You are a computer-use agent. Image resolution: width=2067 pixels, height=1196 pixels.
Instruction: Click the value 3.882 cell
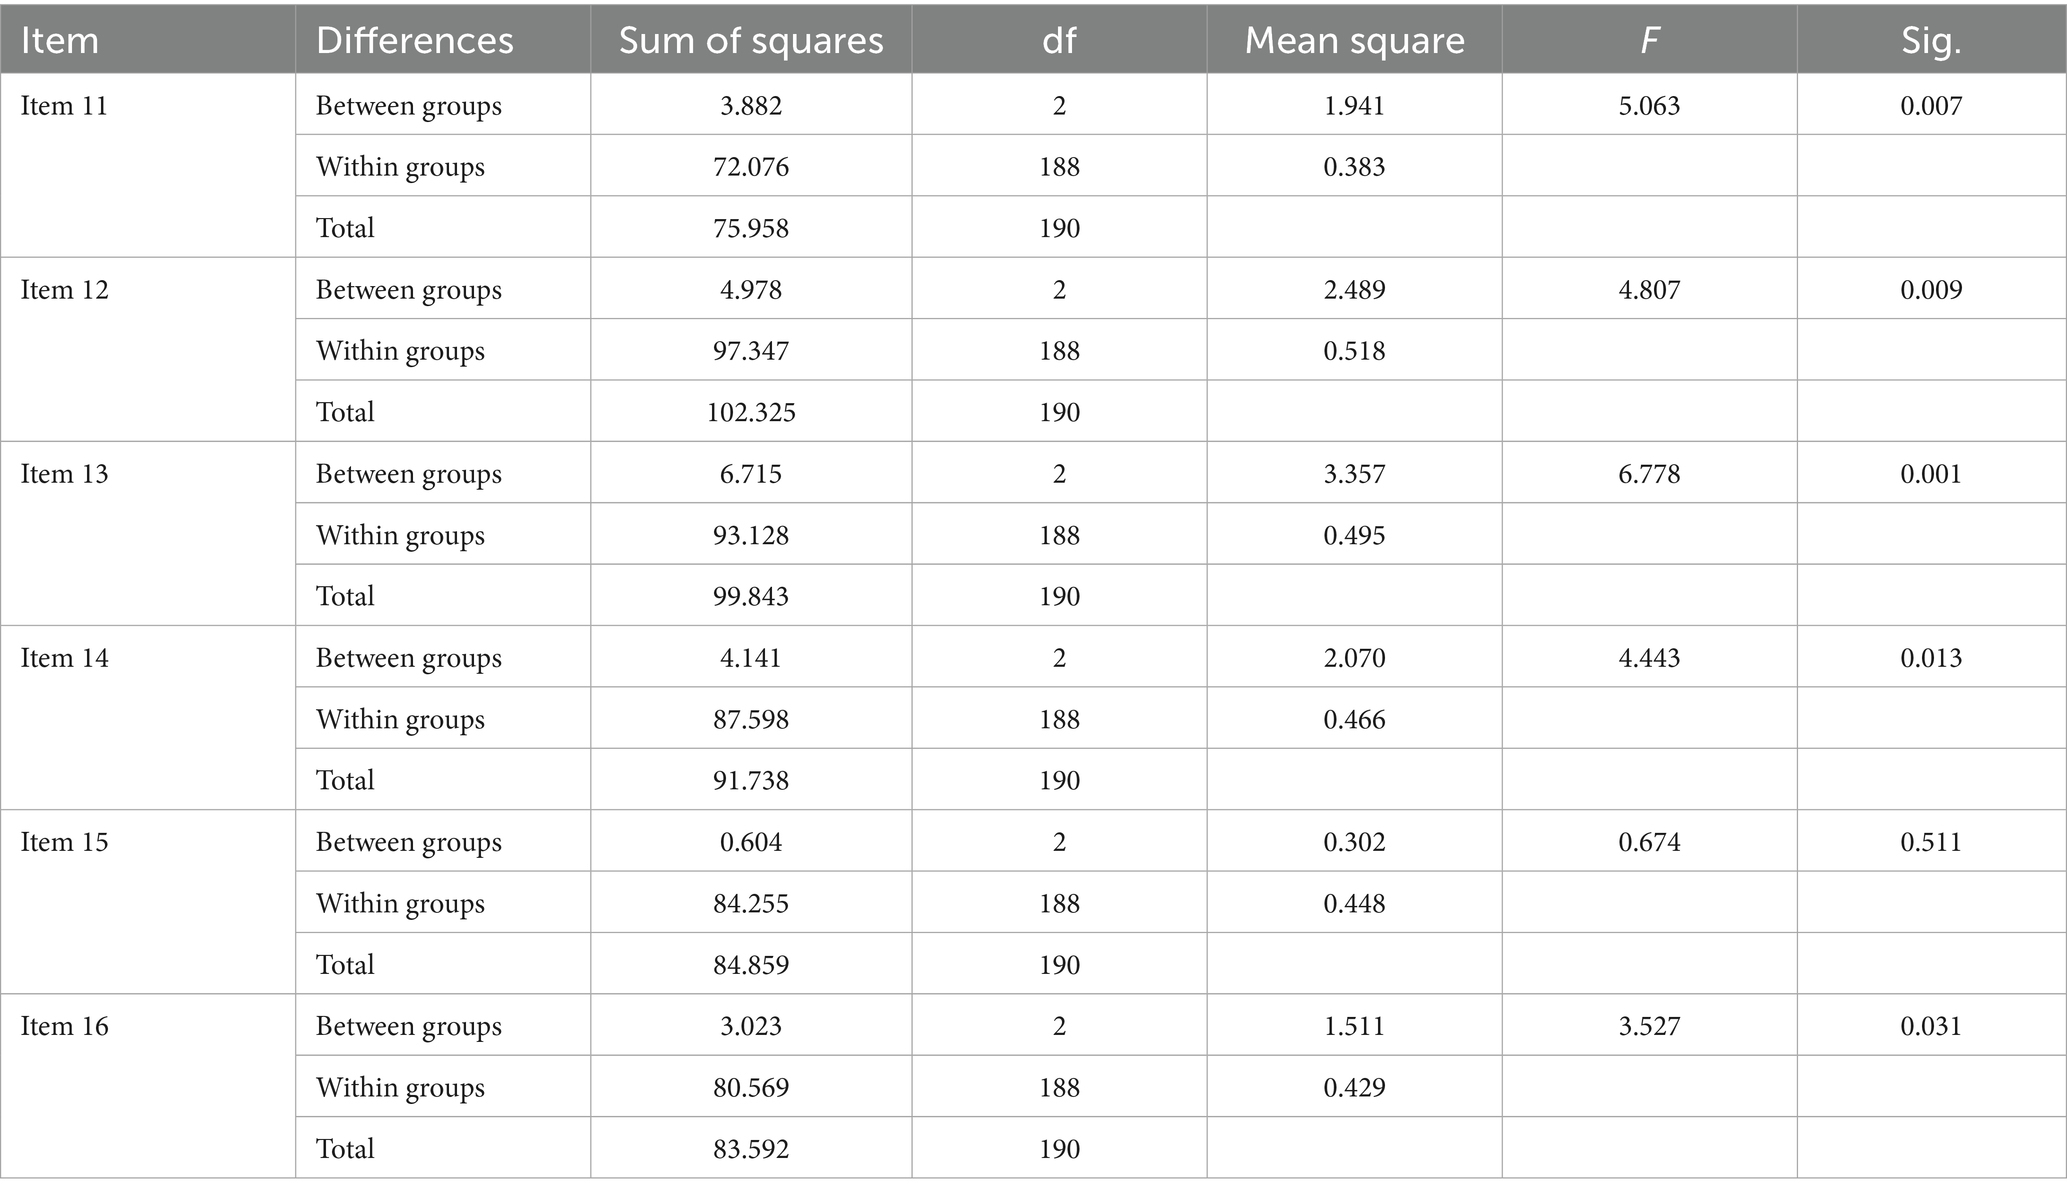tap(751, 105)
